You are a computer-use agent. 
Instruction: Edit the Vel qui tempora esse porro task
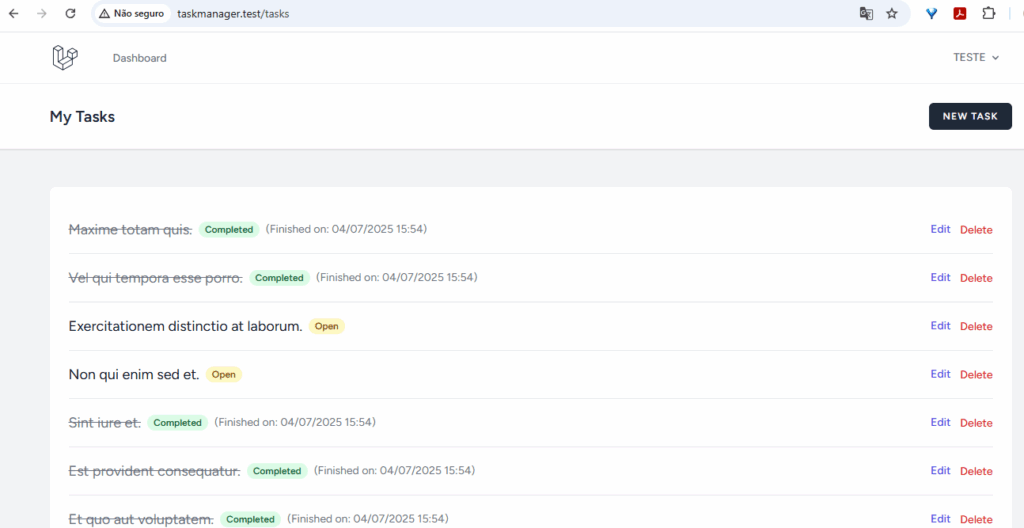tap(940, 278)
